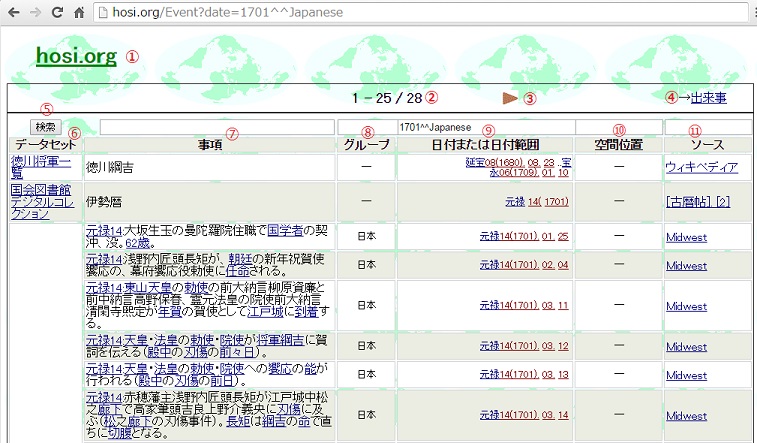Reload the page with refresh icon
757x443 pixels.
click(58, 12)
